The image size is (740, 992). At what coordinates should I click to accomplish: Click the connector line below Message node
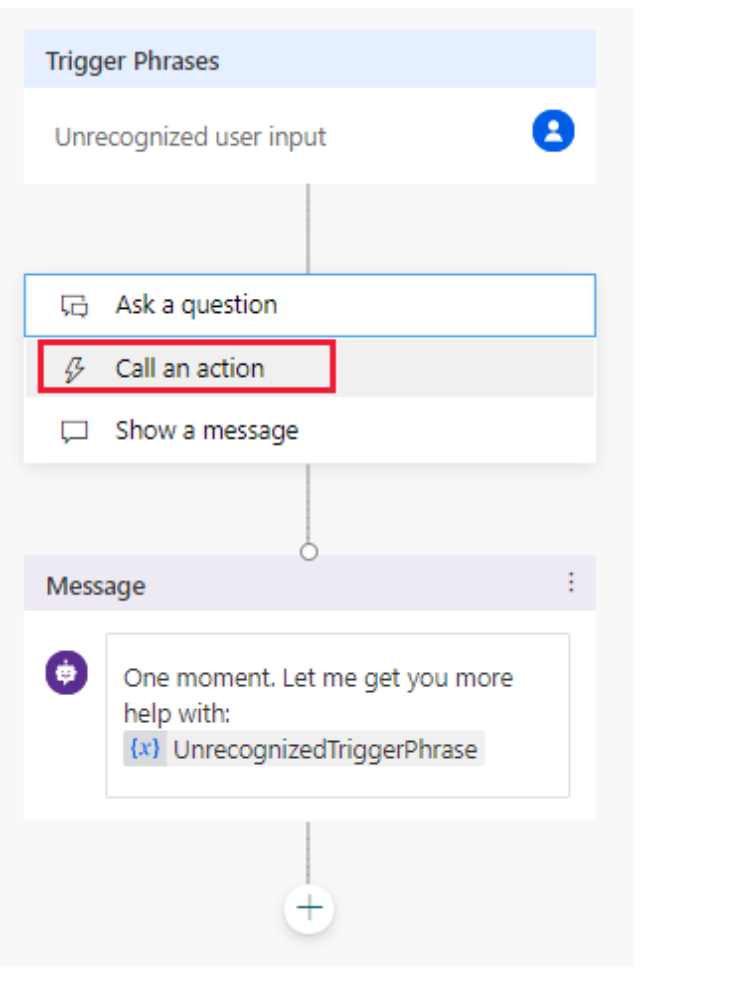click(308, 850)
